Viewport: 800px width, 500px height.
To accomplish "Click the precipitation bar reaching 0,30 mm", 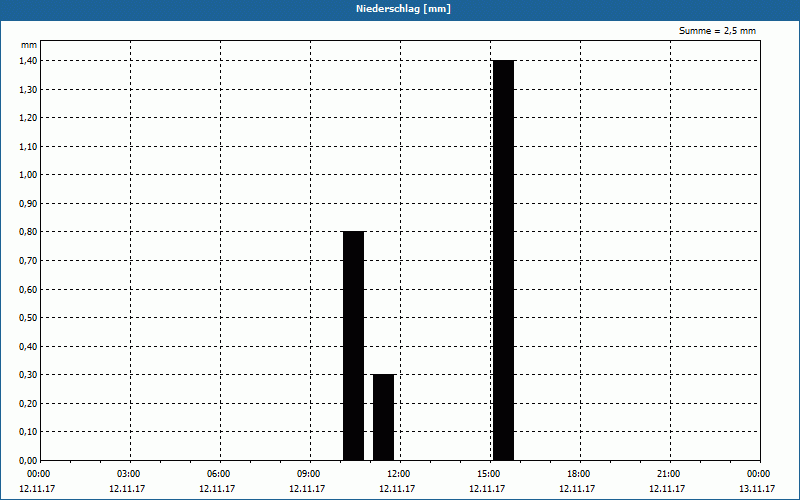I will (x=384, y=417).
